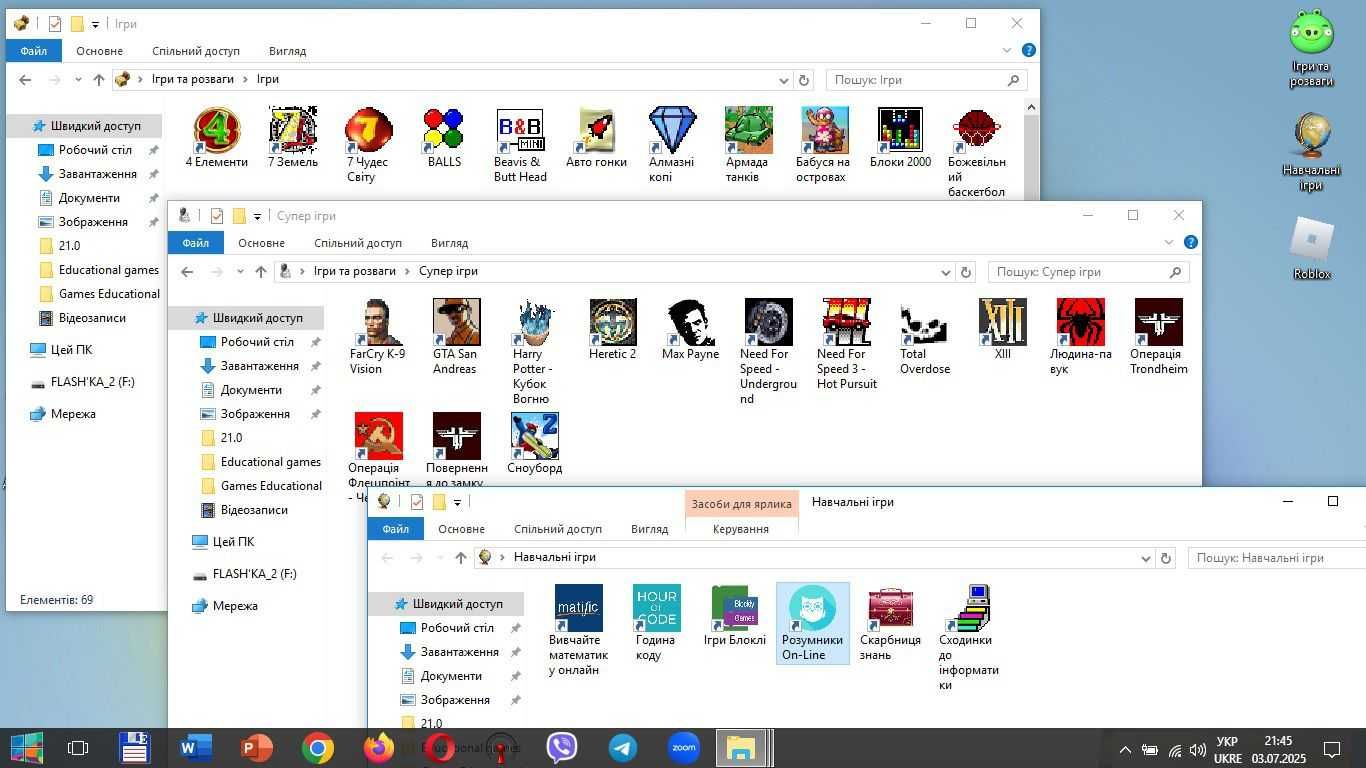The width and height of the screenshot is (1366, 768).
Task: Click Ігри та розваги breadcrumb in Ігри window
Action: 193,79
